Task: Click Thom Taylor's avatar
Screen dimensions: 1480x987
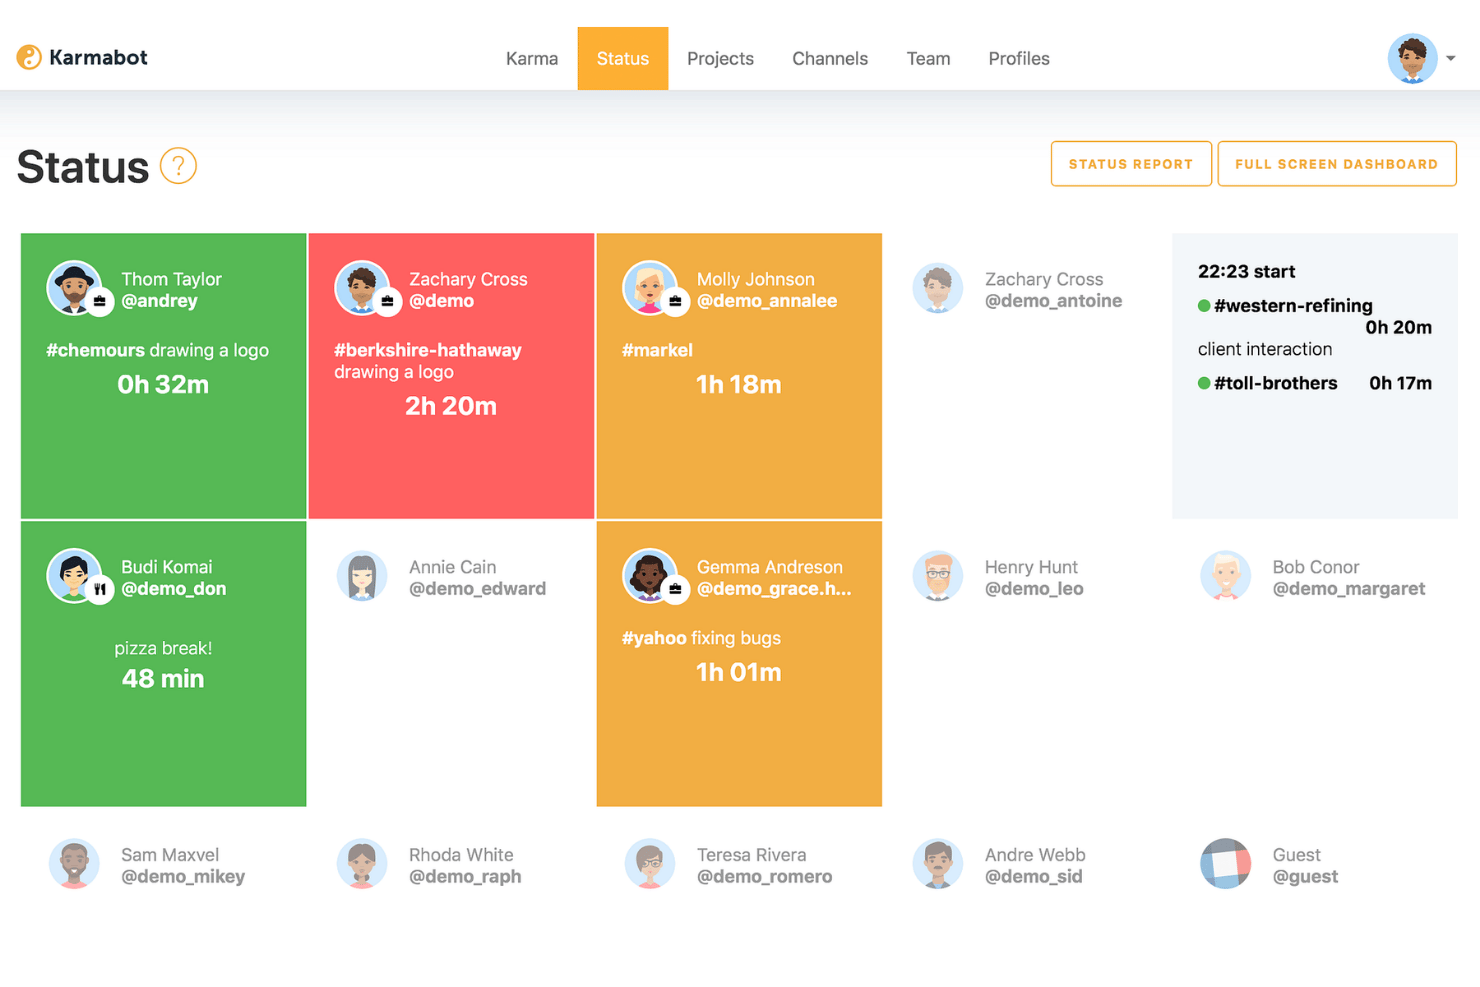Action: tap(74, 288)
